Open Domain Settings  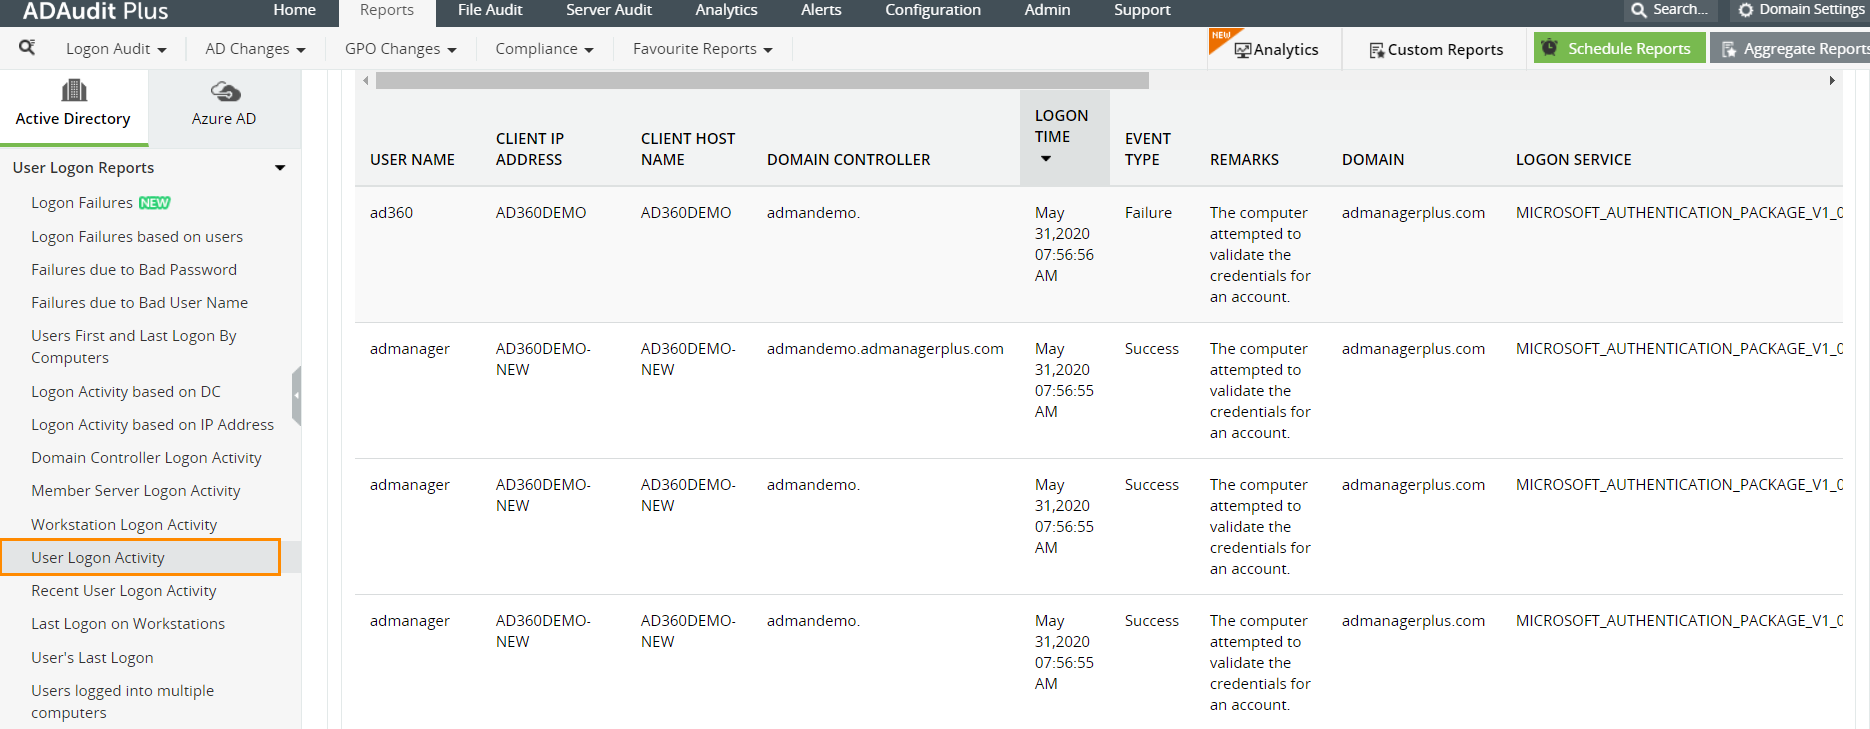(1801, 10)
